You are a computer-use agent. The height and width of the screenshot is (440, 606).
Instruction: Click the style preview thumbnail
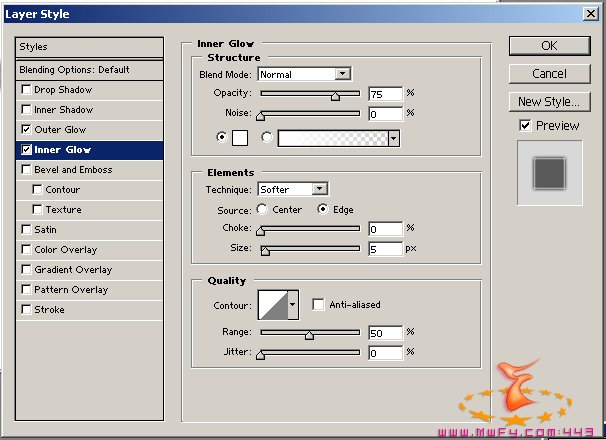550,173
